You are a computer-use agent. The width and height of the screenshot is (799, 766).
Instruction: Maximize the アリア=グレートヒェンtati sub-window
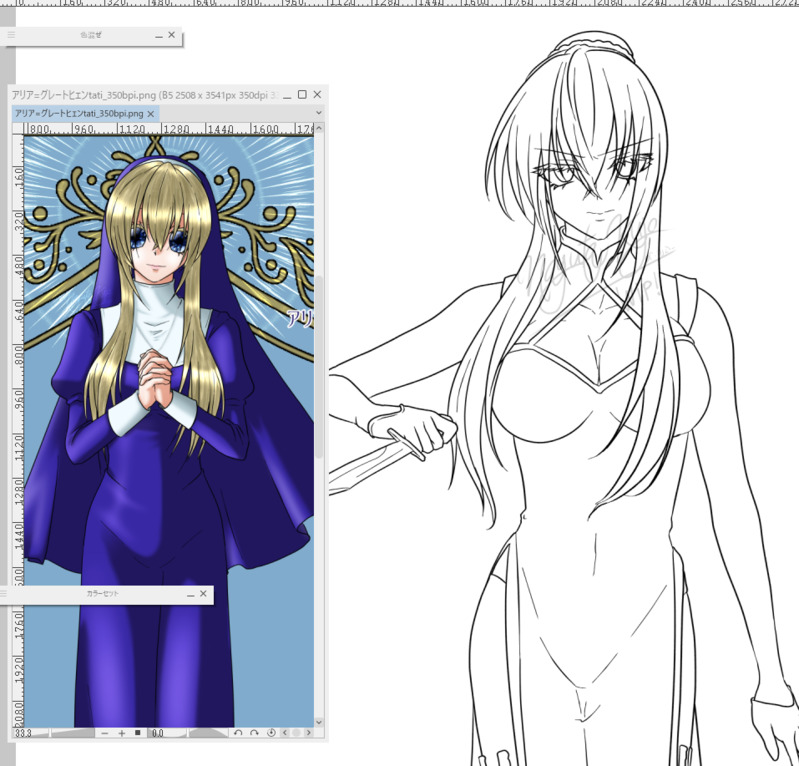[302, 95]
